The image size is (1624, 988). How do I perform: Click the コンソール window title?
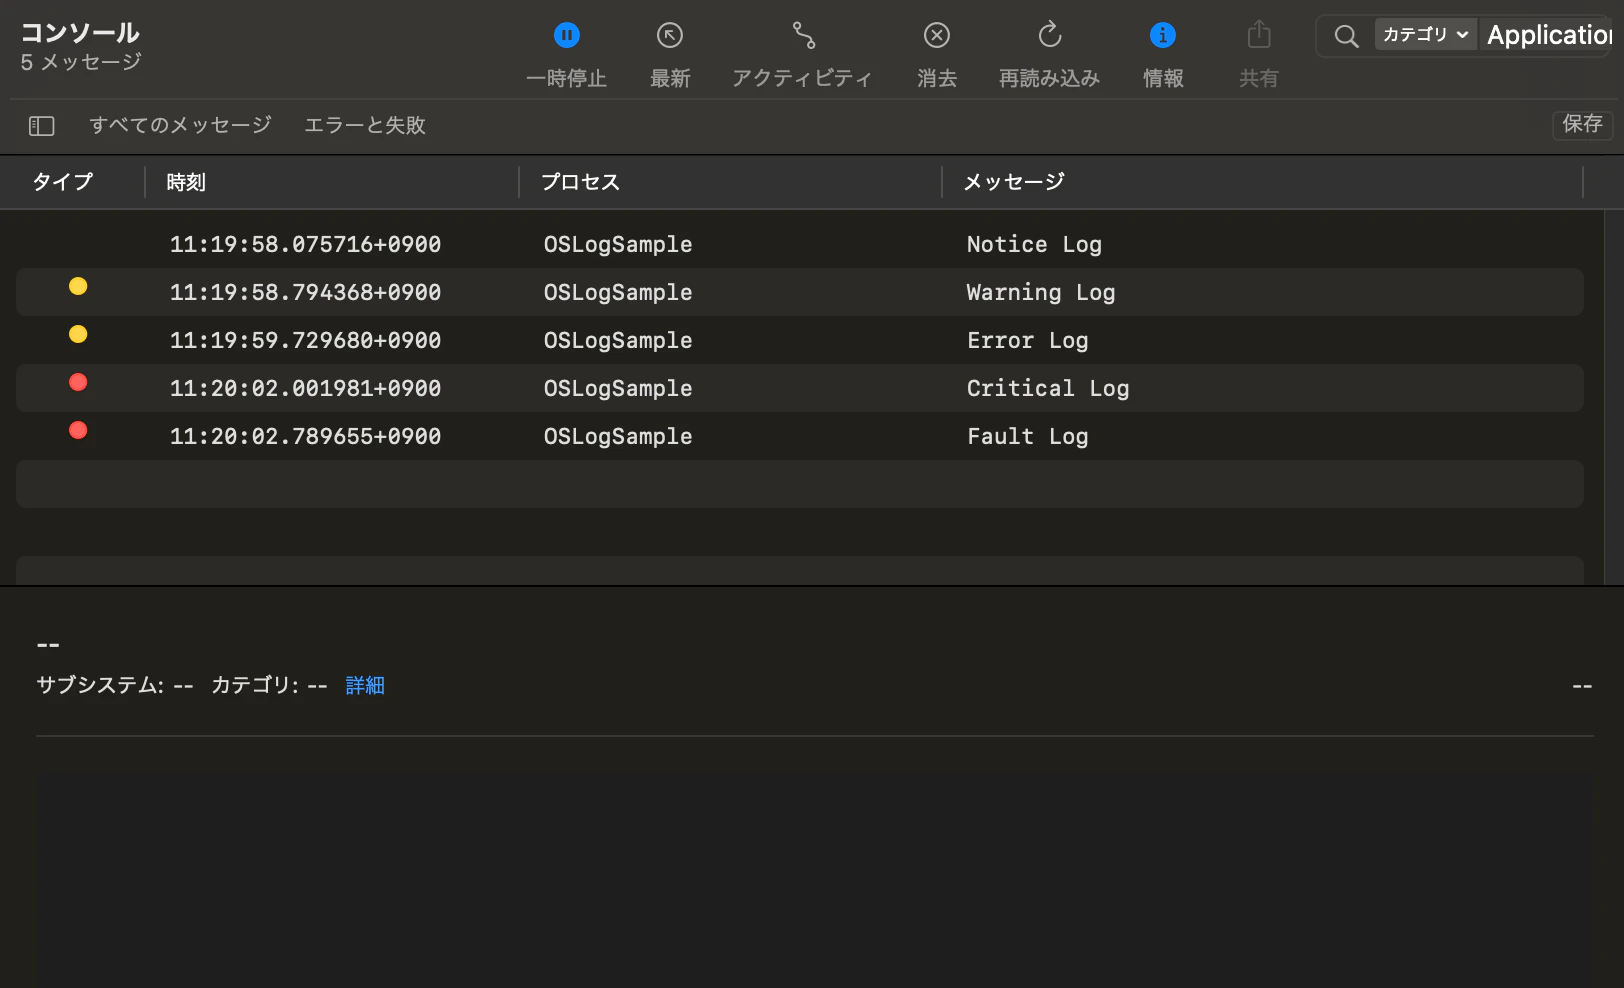point(80,32)
